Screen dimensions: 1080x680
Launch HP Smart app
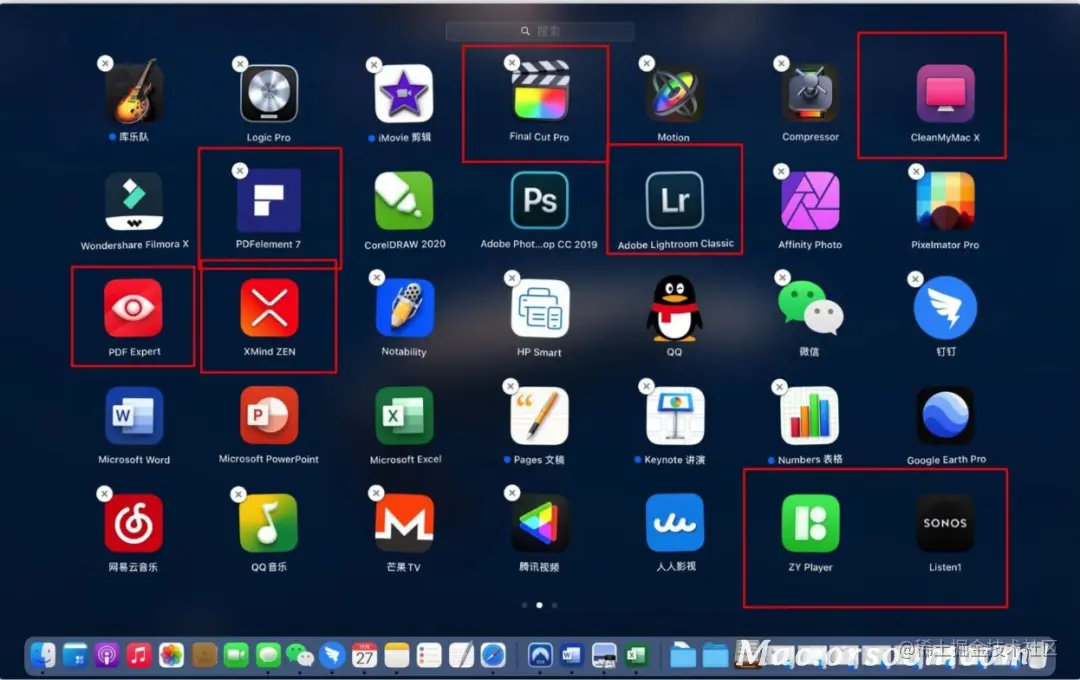tap(540, 308)
